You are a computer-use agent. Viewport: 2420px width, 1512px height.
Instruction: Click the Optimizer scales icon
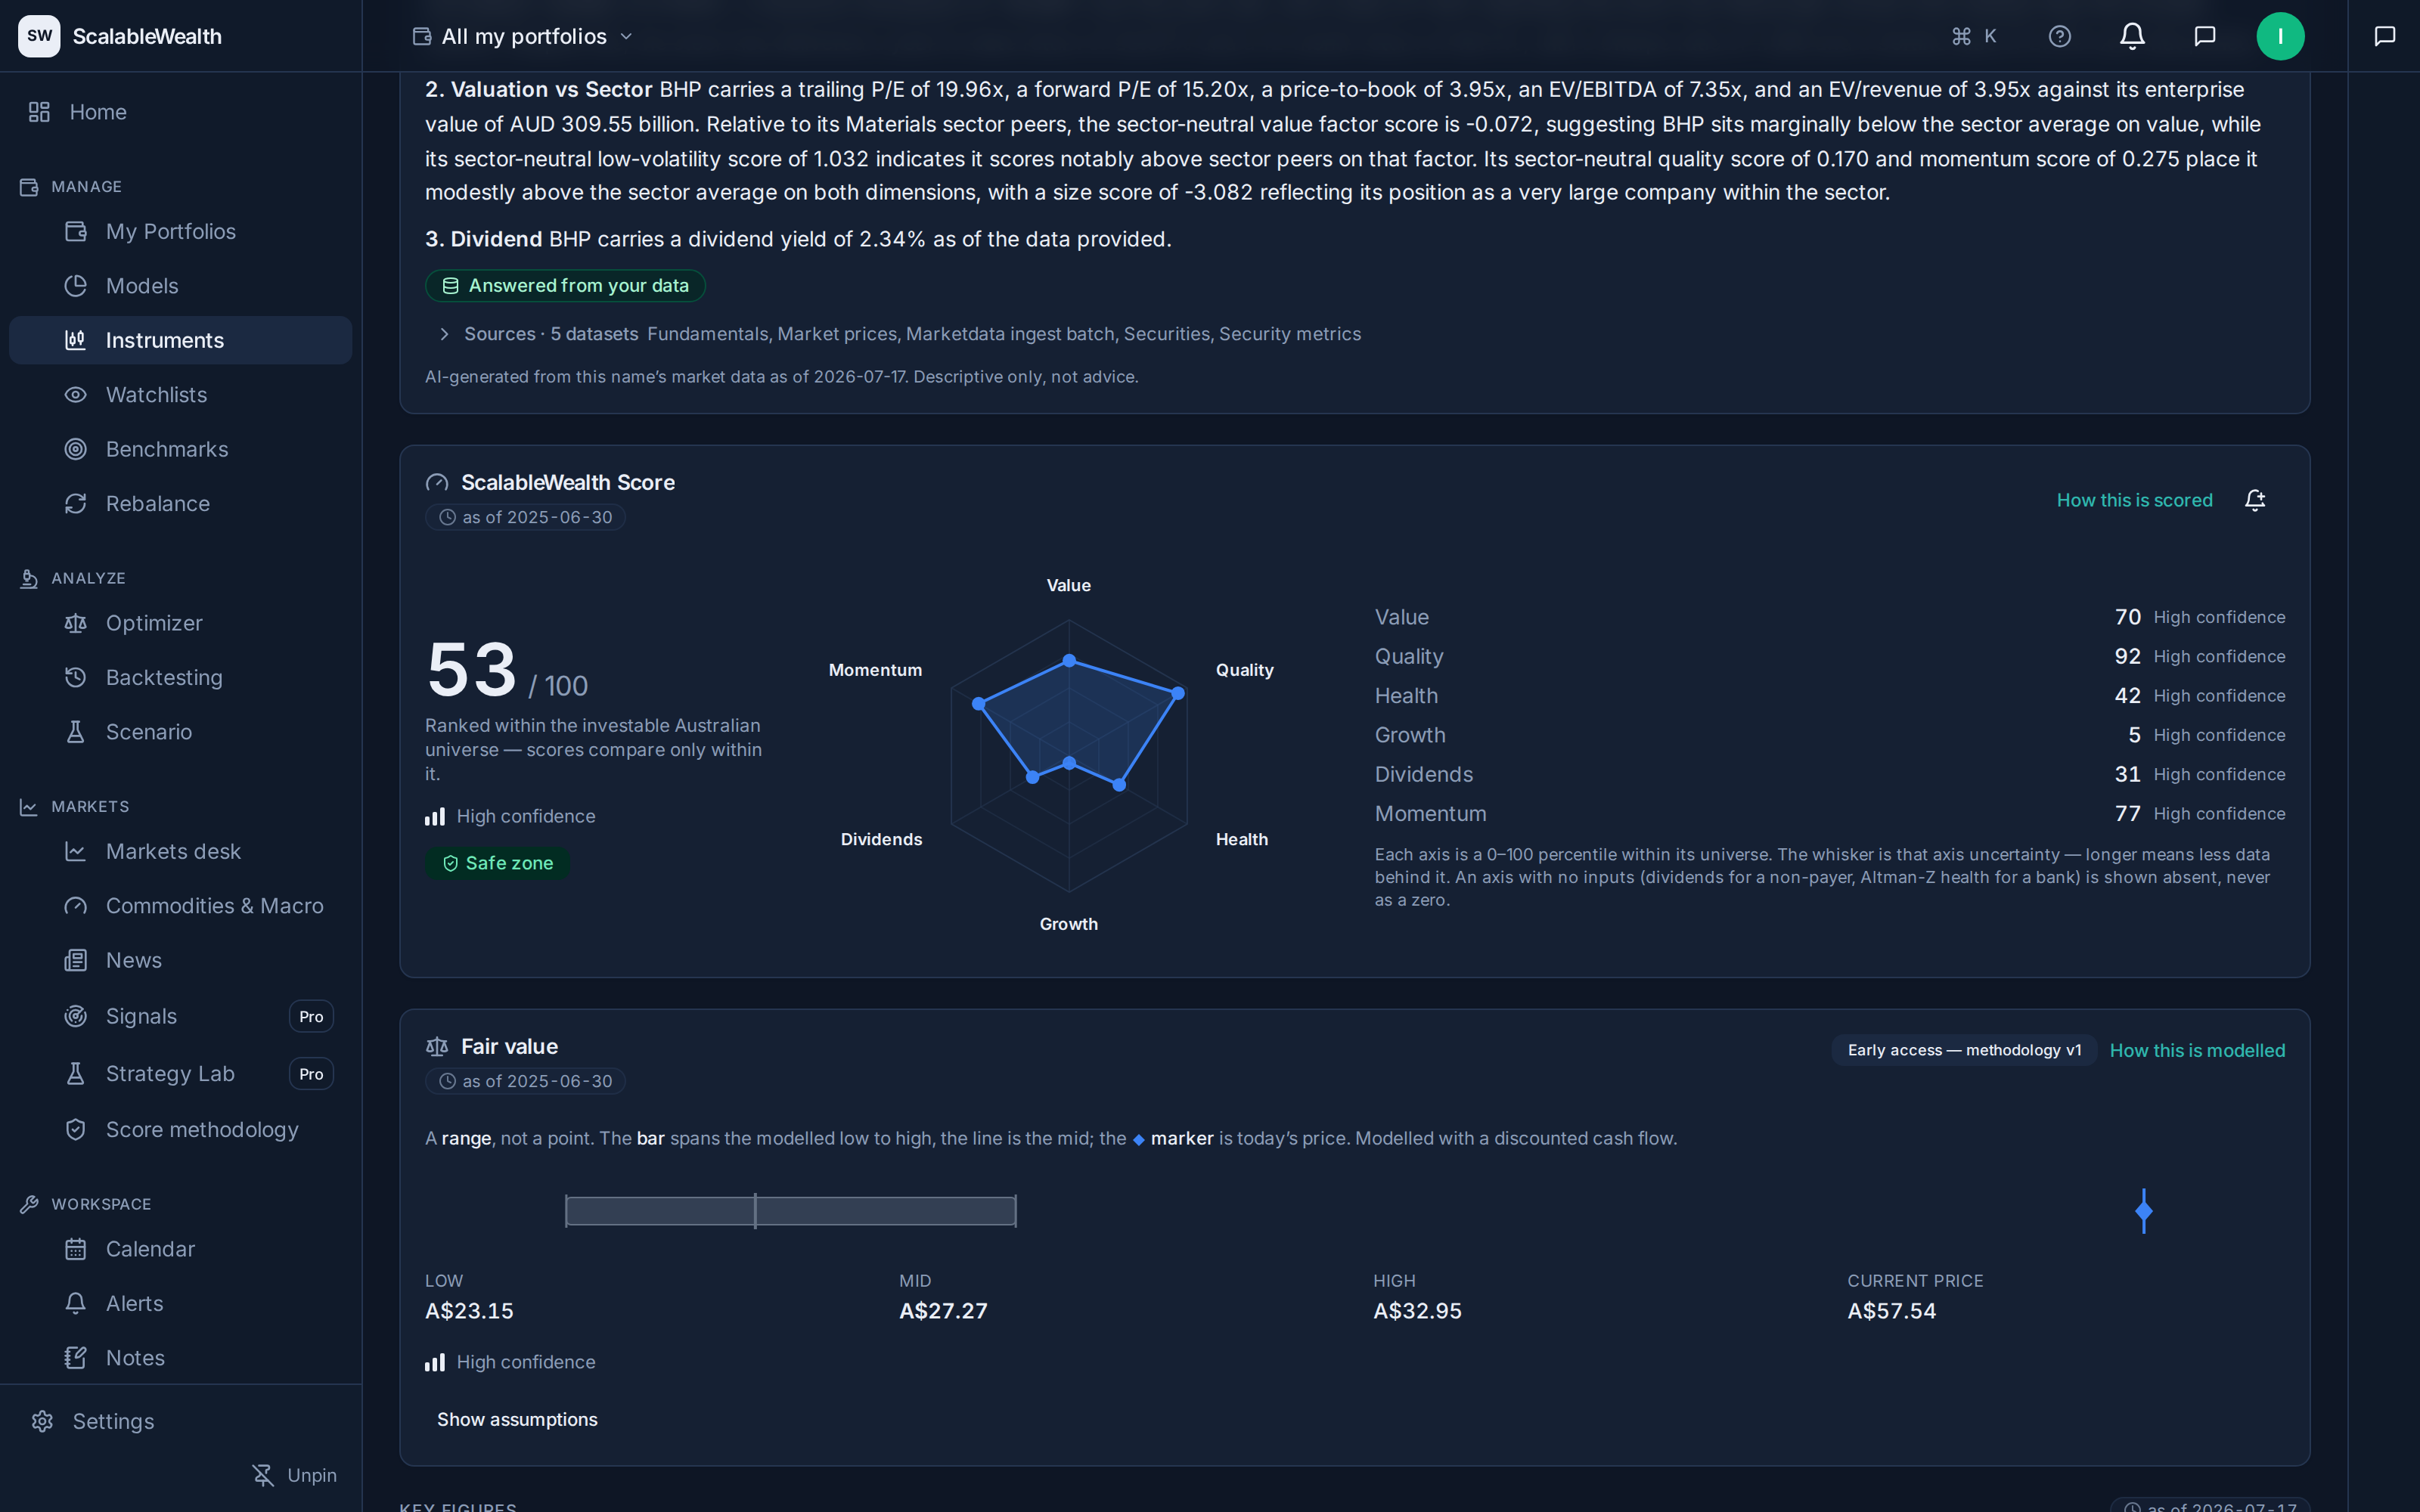(76, 623)
